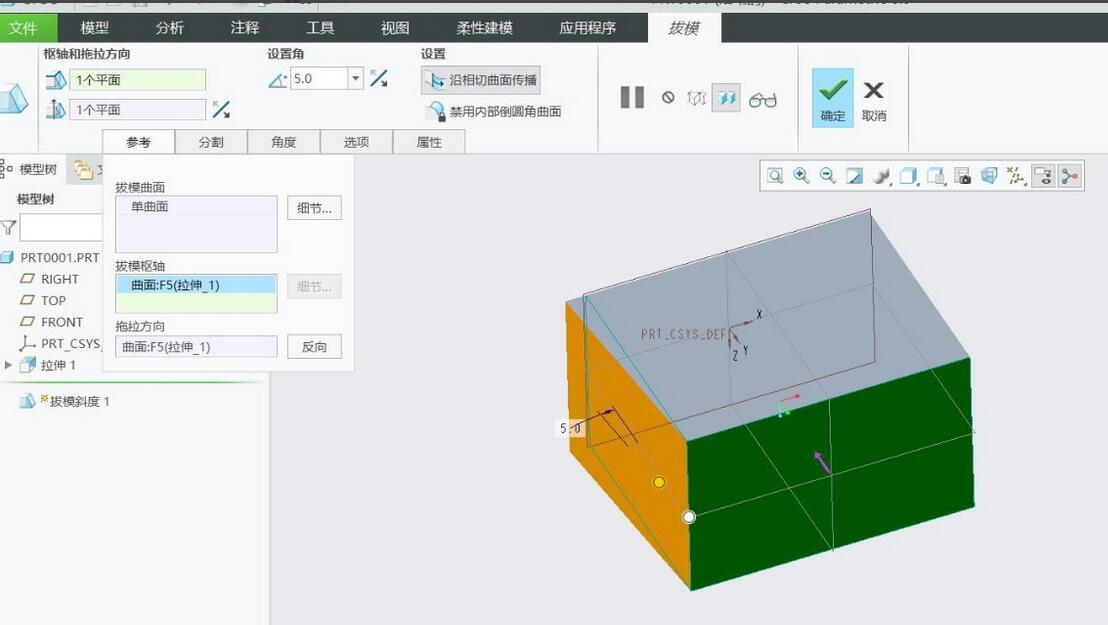This screenshot has height=625, width=1108.
Task: Switch to the 模型 ribbon tab
Action: pos(95,28)
